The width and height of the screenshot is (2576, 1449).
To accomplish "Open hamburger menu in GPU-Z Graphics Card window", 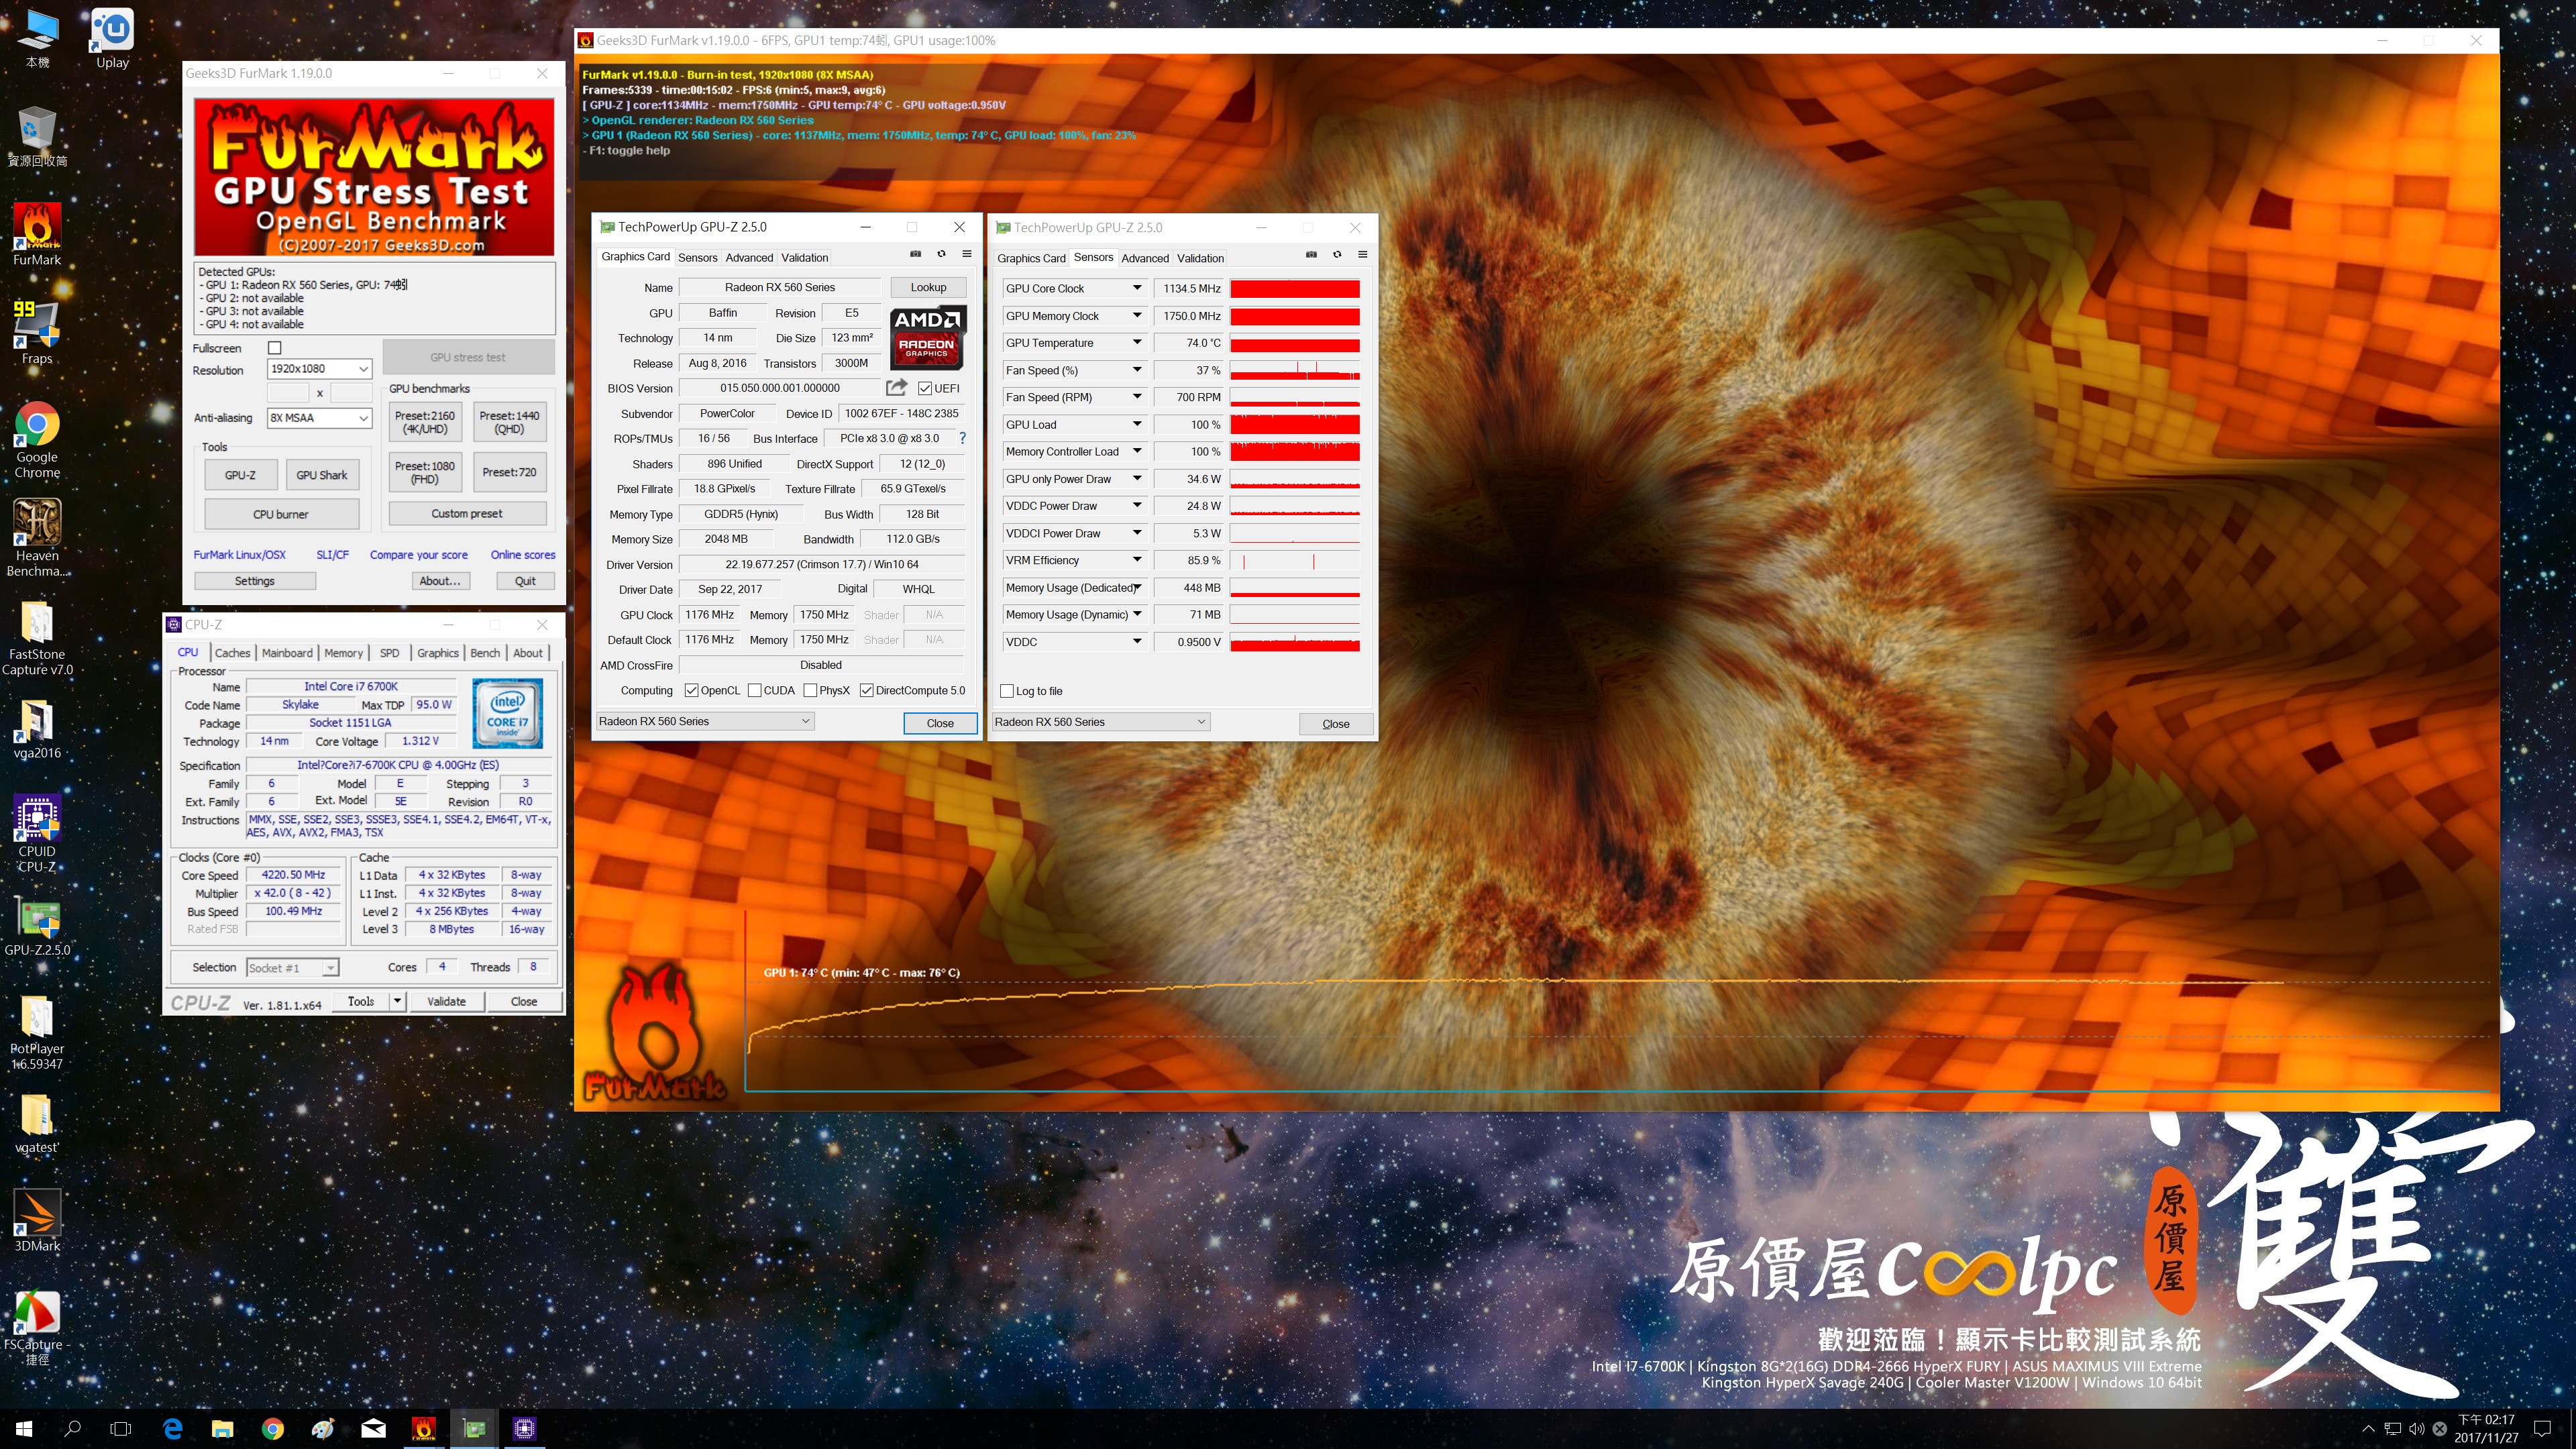I will pyautogui.click(x=967, y=254).
